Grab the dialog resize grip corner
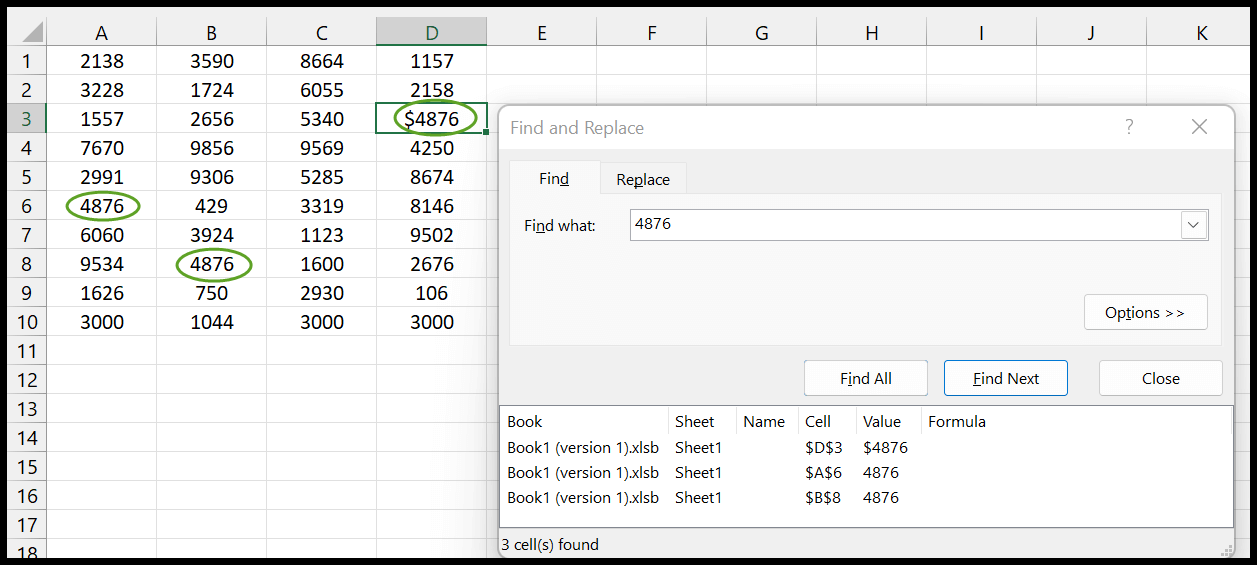Screen dimensions: 1257x565 [x=1225, y=549]
